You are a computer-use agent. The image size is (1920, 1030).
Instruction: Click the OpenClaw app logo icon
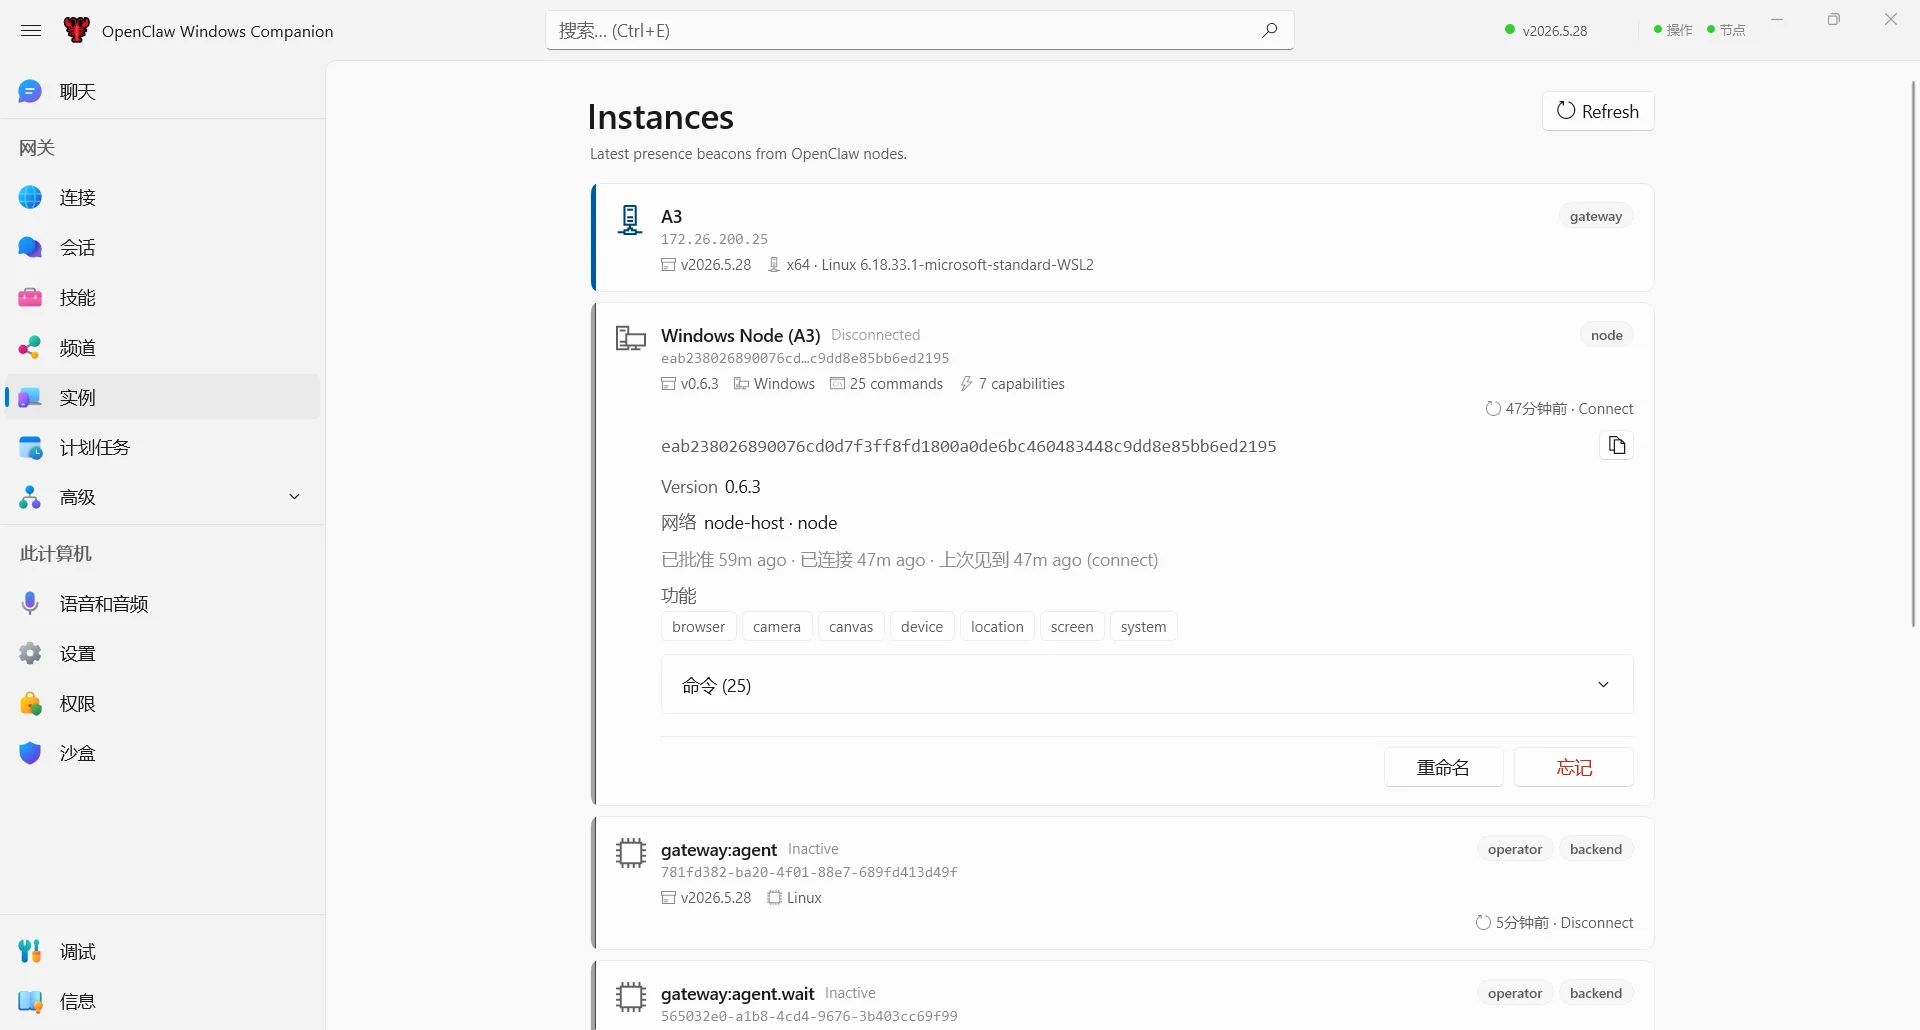click(76, 30)
